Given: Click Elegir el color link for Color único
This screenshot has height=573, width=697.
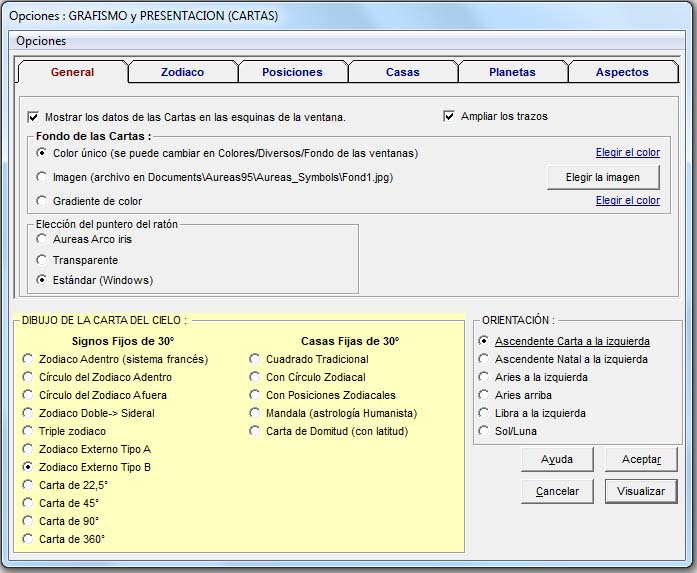Looking at the screenshot, I should pos(628,152).
